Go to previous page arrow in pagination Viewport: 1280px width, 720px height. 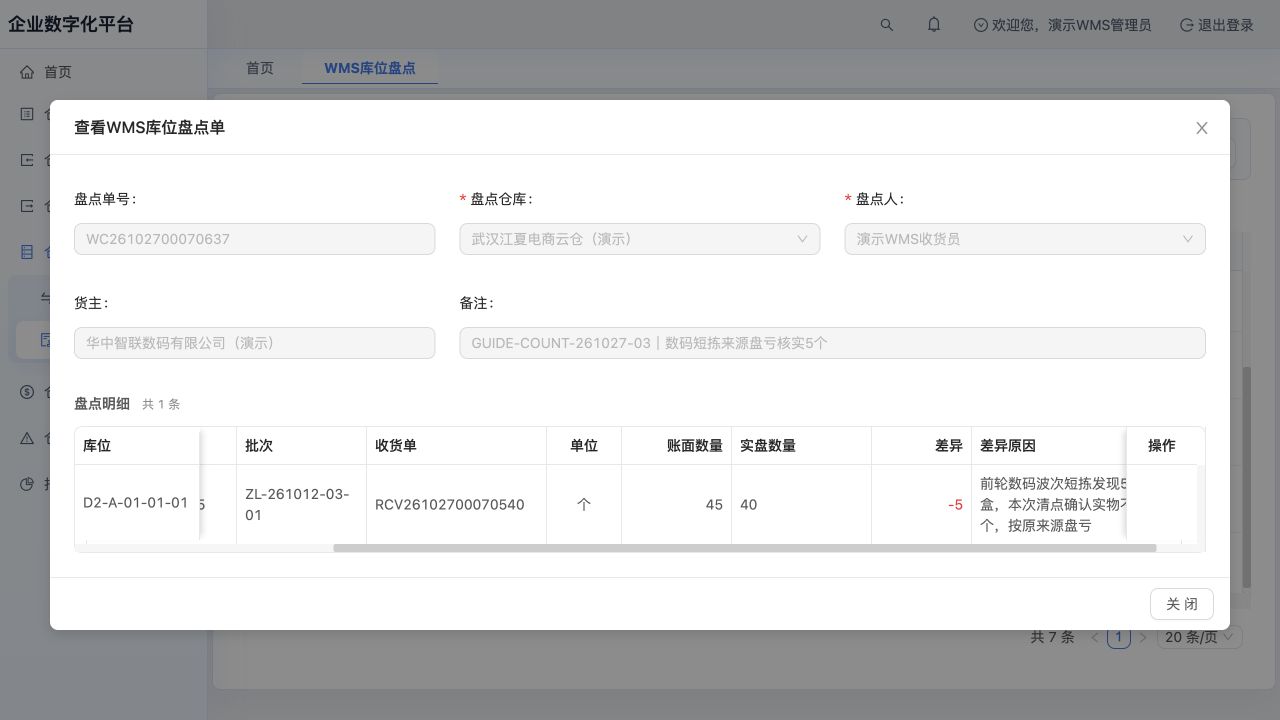point(1095,637)
